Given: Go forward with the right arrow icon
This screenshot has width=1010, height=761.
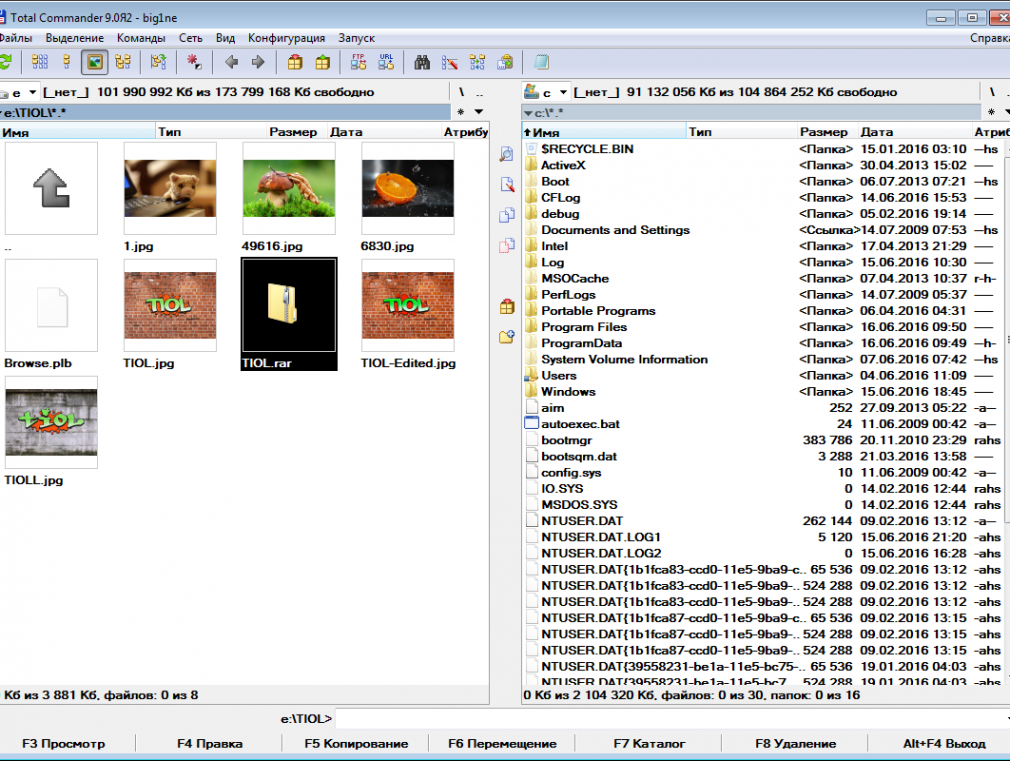Looking at the screenshot, I should click(258, 62).
